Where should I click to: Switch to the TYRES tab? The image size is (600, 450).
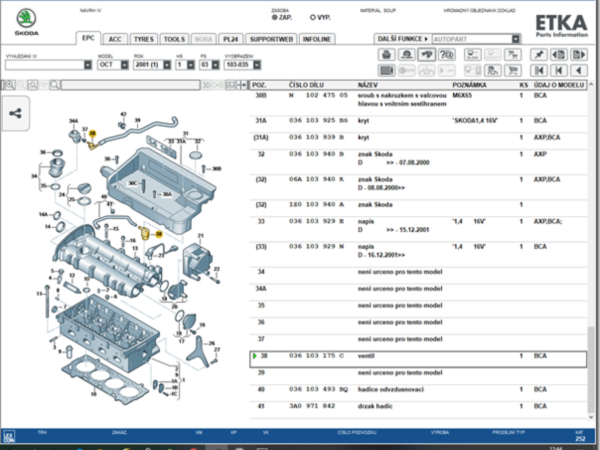(x=143, y=39)
